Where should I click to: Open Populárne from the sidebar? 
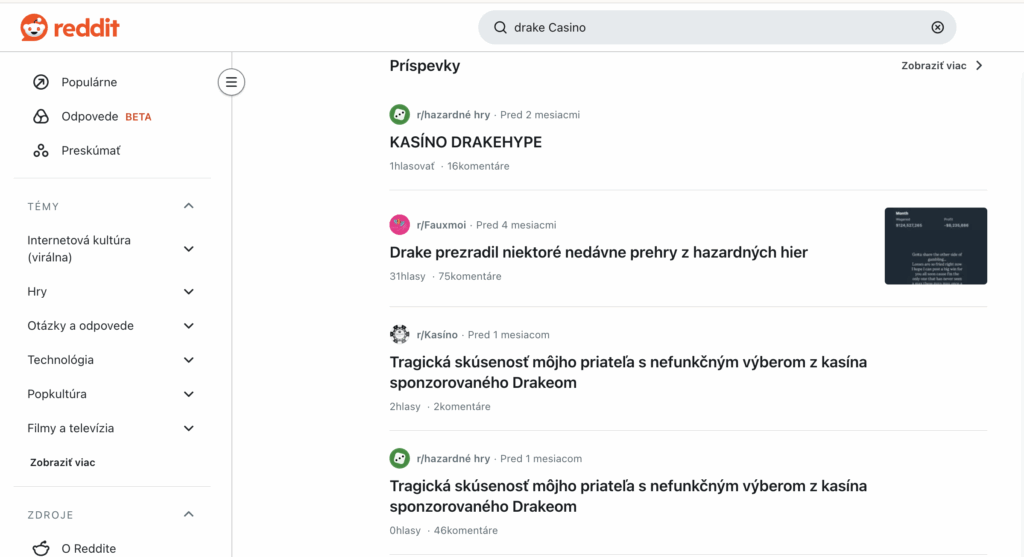coord(89,82)
